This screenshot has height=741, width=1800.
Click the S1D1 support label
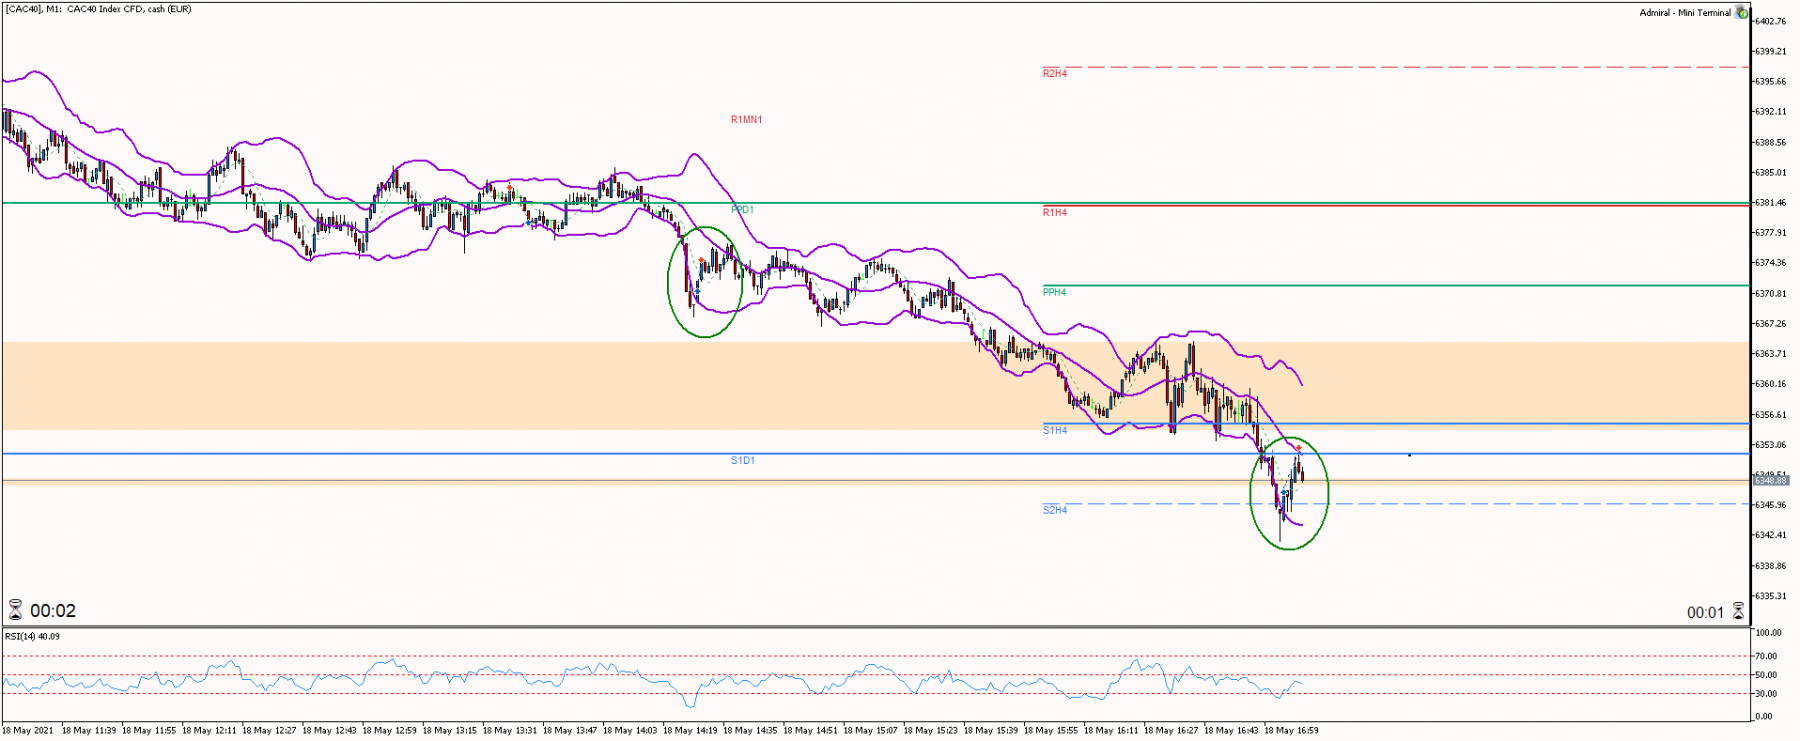(x=742, y=460)
